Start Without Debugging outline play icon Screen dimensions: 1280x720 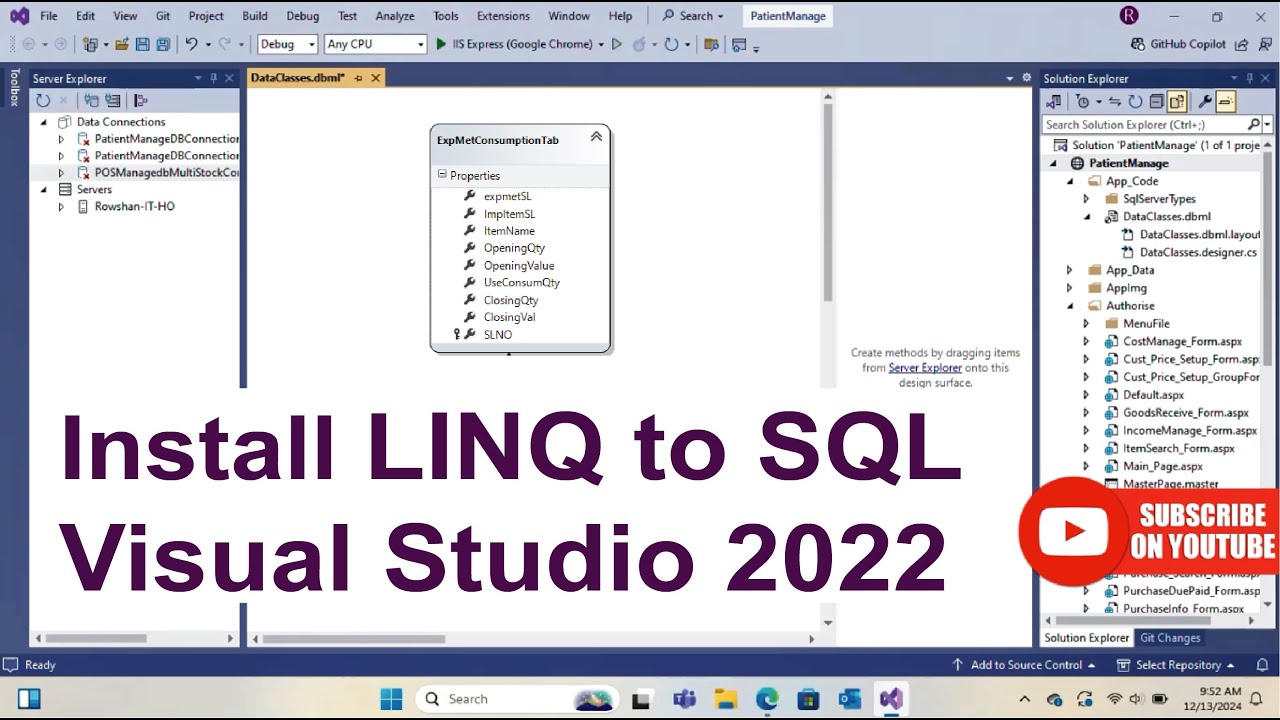pyautogui.click(x=616, y=44)
